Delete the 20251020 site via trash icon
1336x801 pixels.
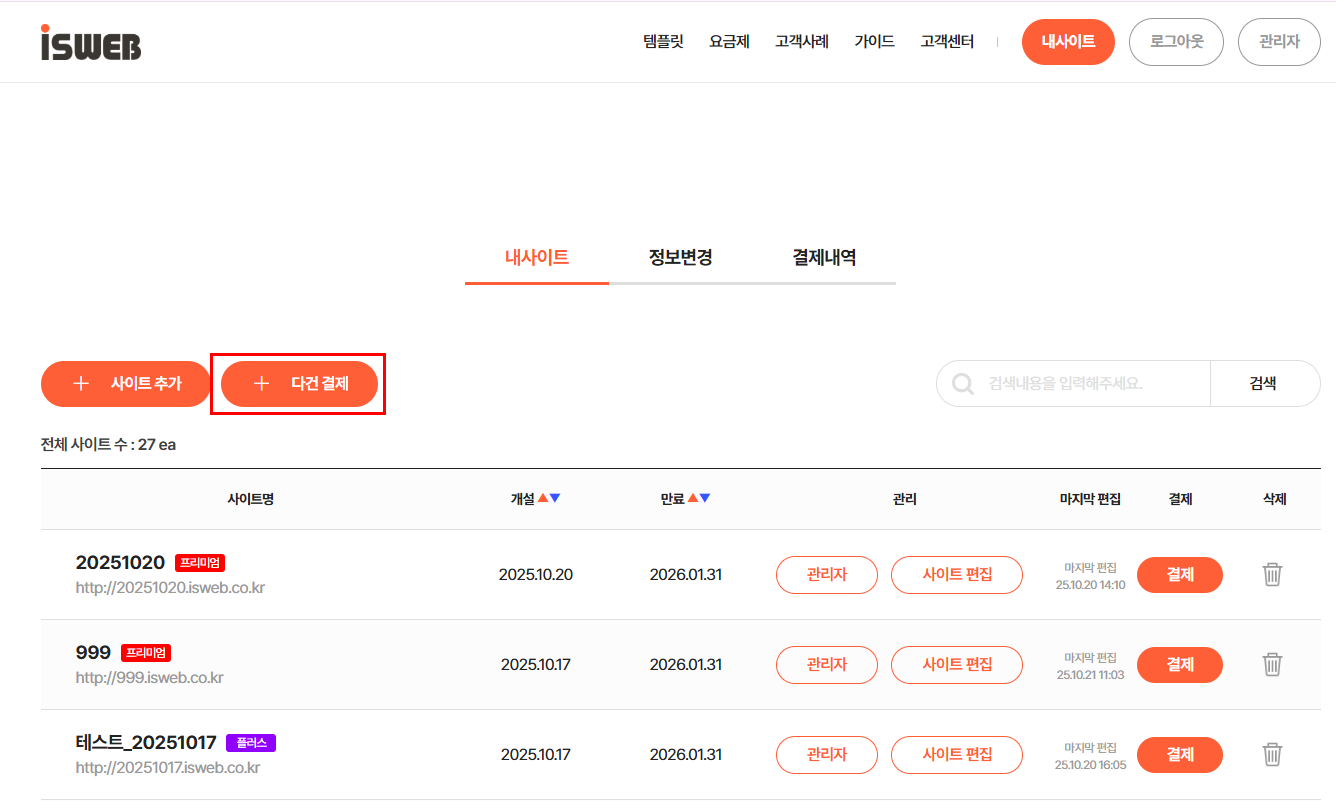1272,575
